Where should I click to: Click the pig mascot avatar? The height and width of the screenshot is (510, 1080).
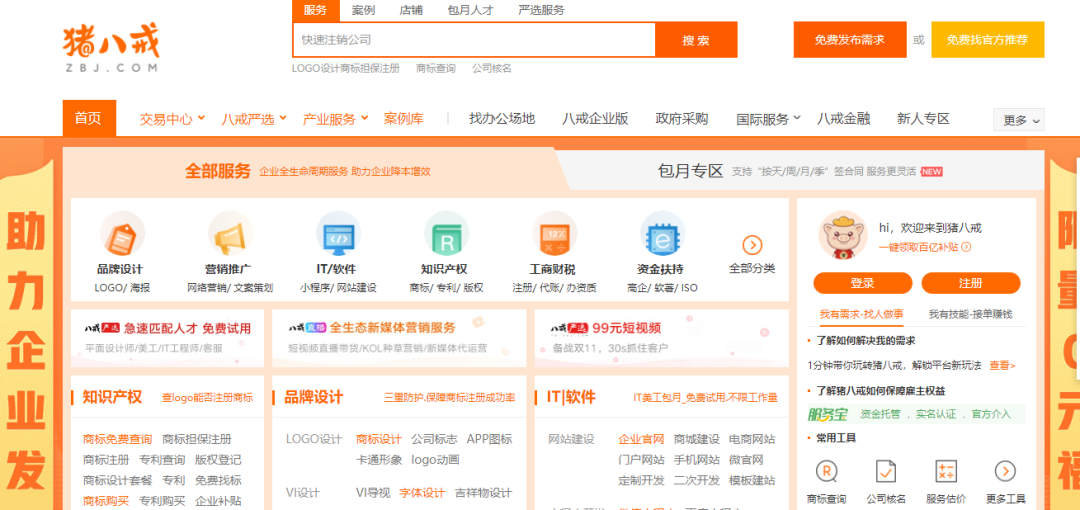843,235
